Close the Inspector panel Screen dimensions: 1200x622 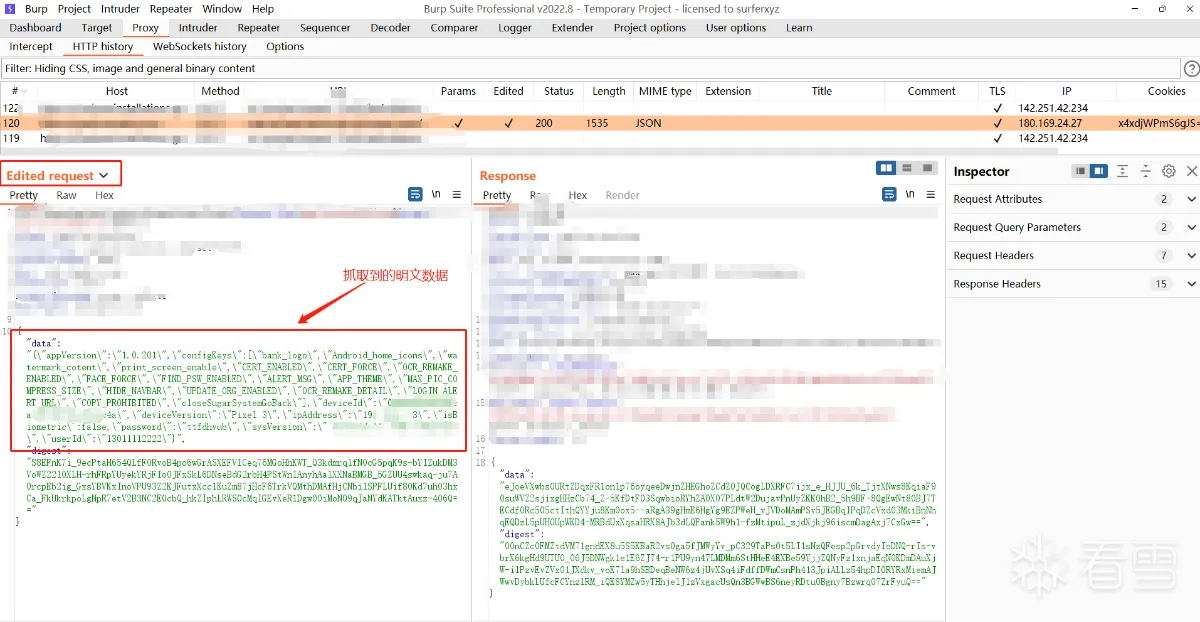[x=1191, y=171]
